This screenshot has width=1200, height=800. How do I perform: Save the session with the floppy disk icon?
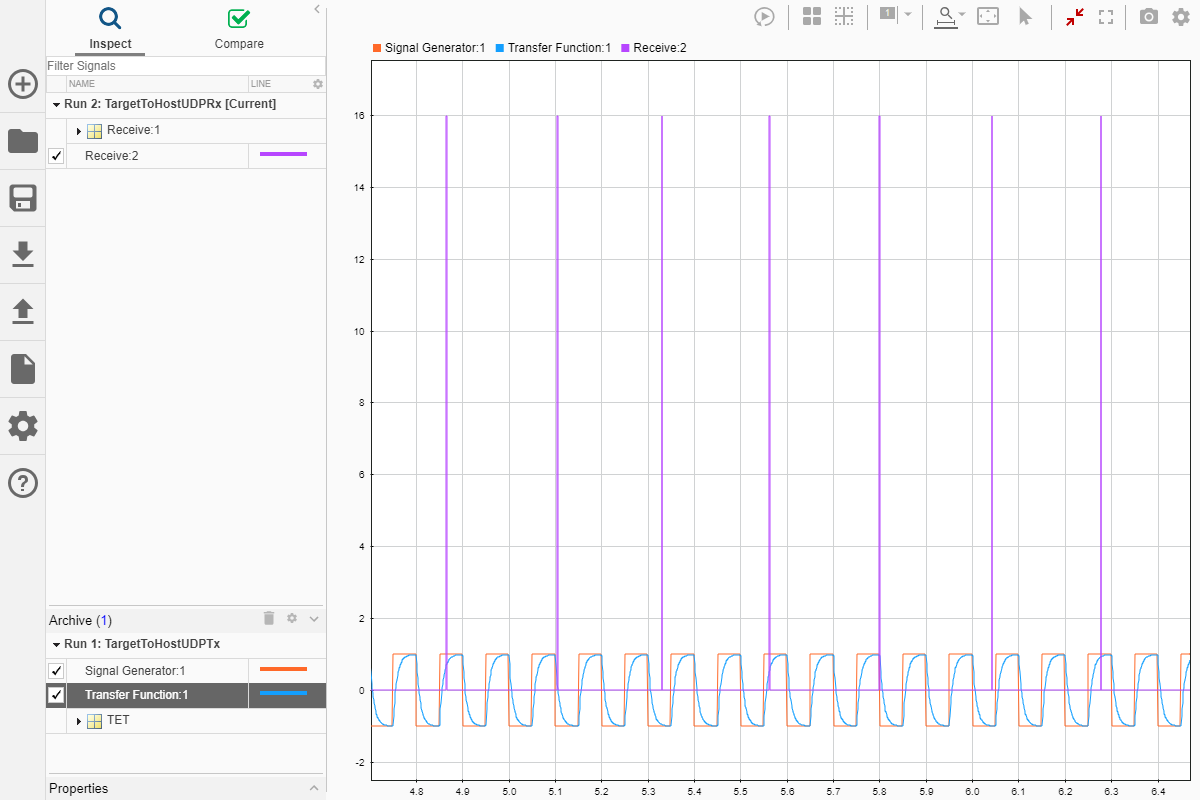pos(23,198)
